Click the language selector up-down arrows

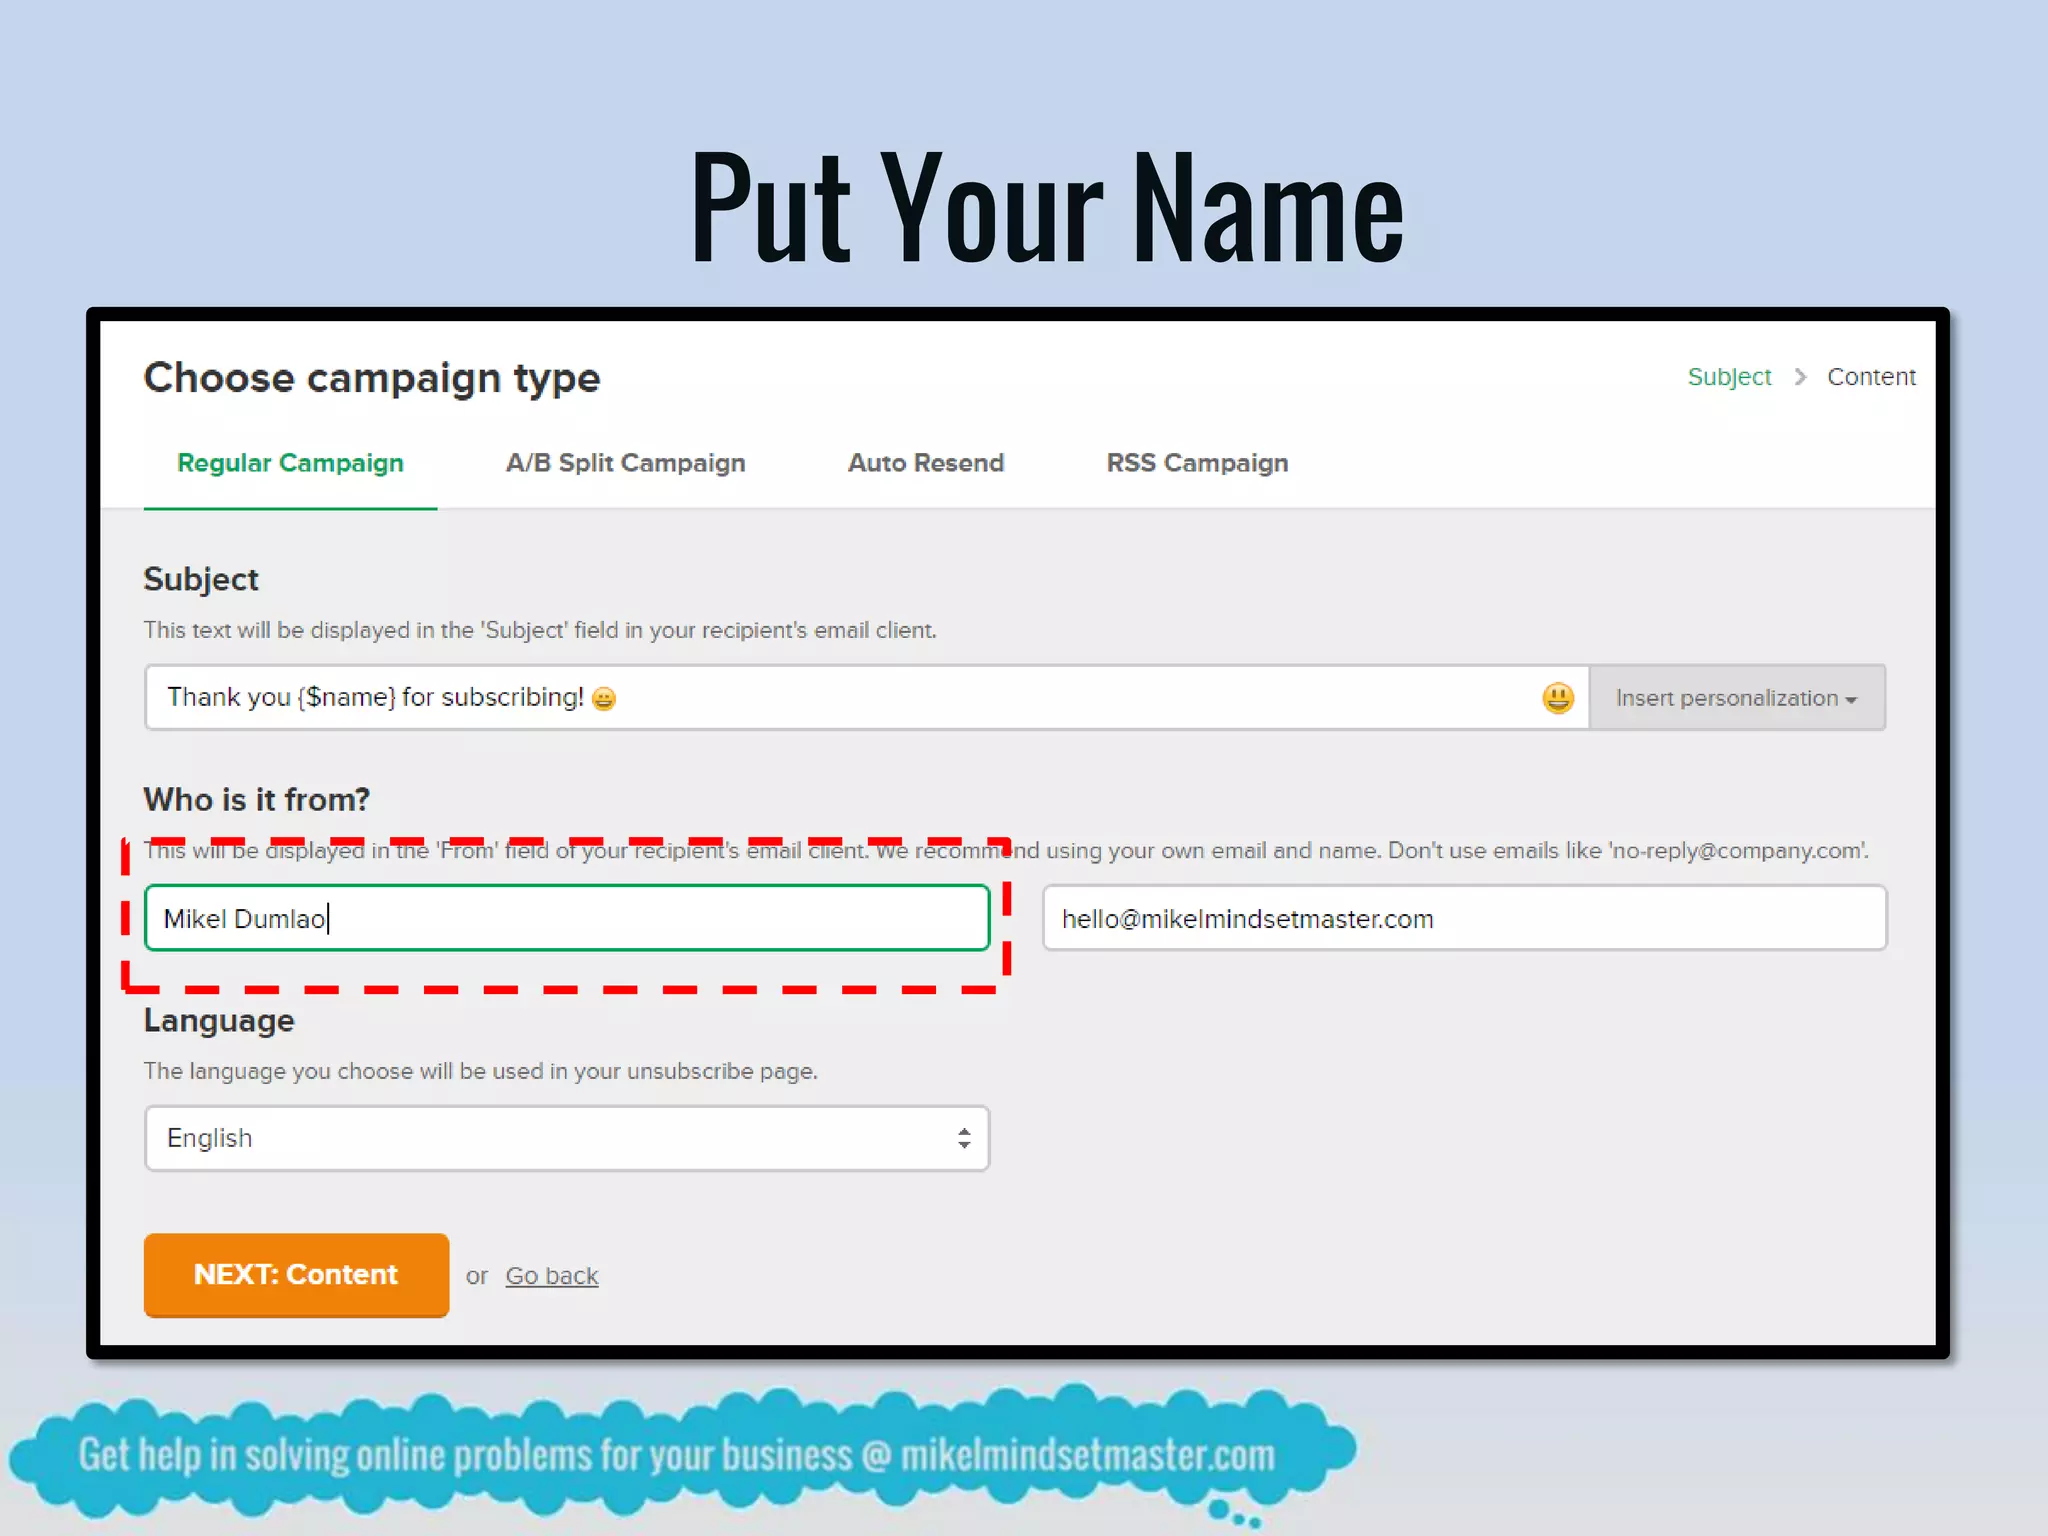(x=963, y=1138)
